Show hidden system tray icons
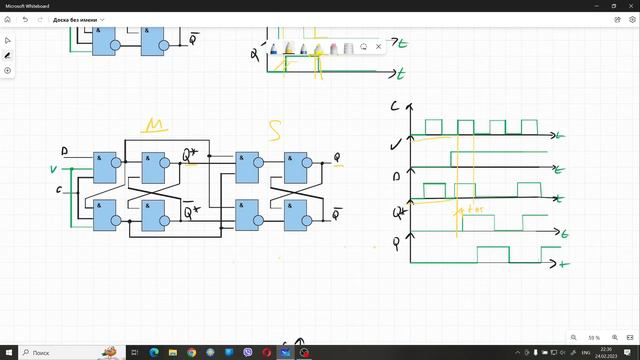640x360 pixels. [x=518, y=352]
